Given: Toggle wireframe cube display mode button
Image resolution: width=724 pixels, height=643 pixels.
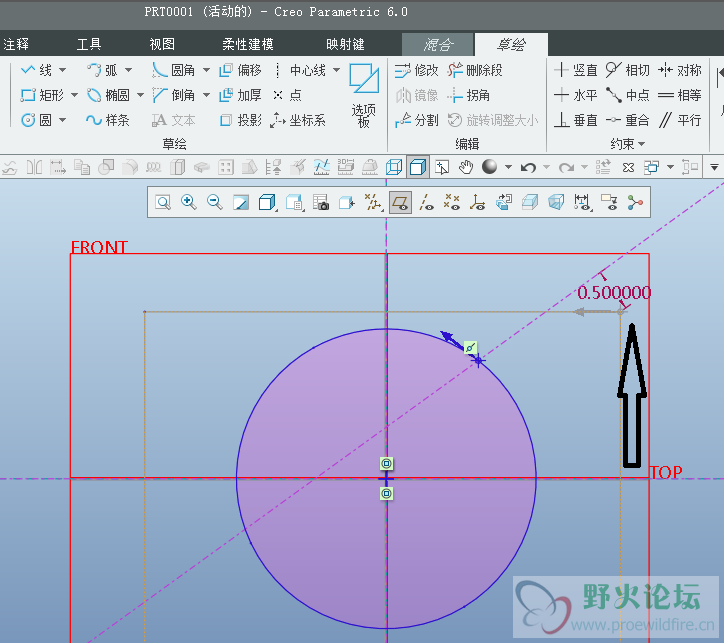Looking at the screenshot, I should [394, 167].
